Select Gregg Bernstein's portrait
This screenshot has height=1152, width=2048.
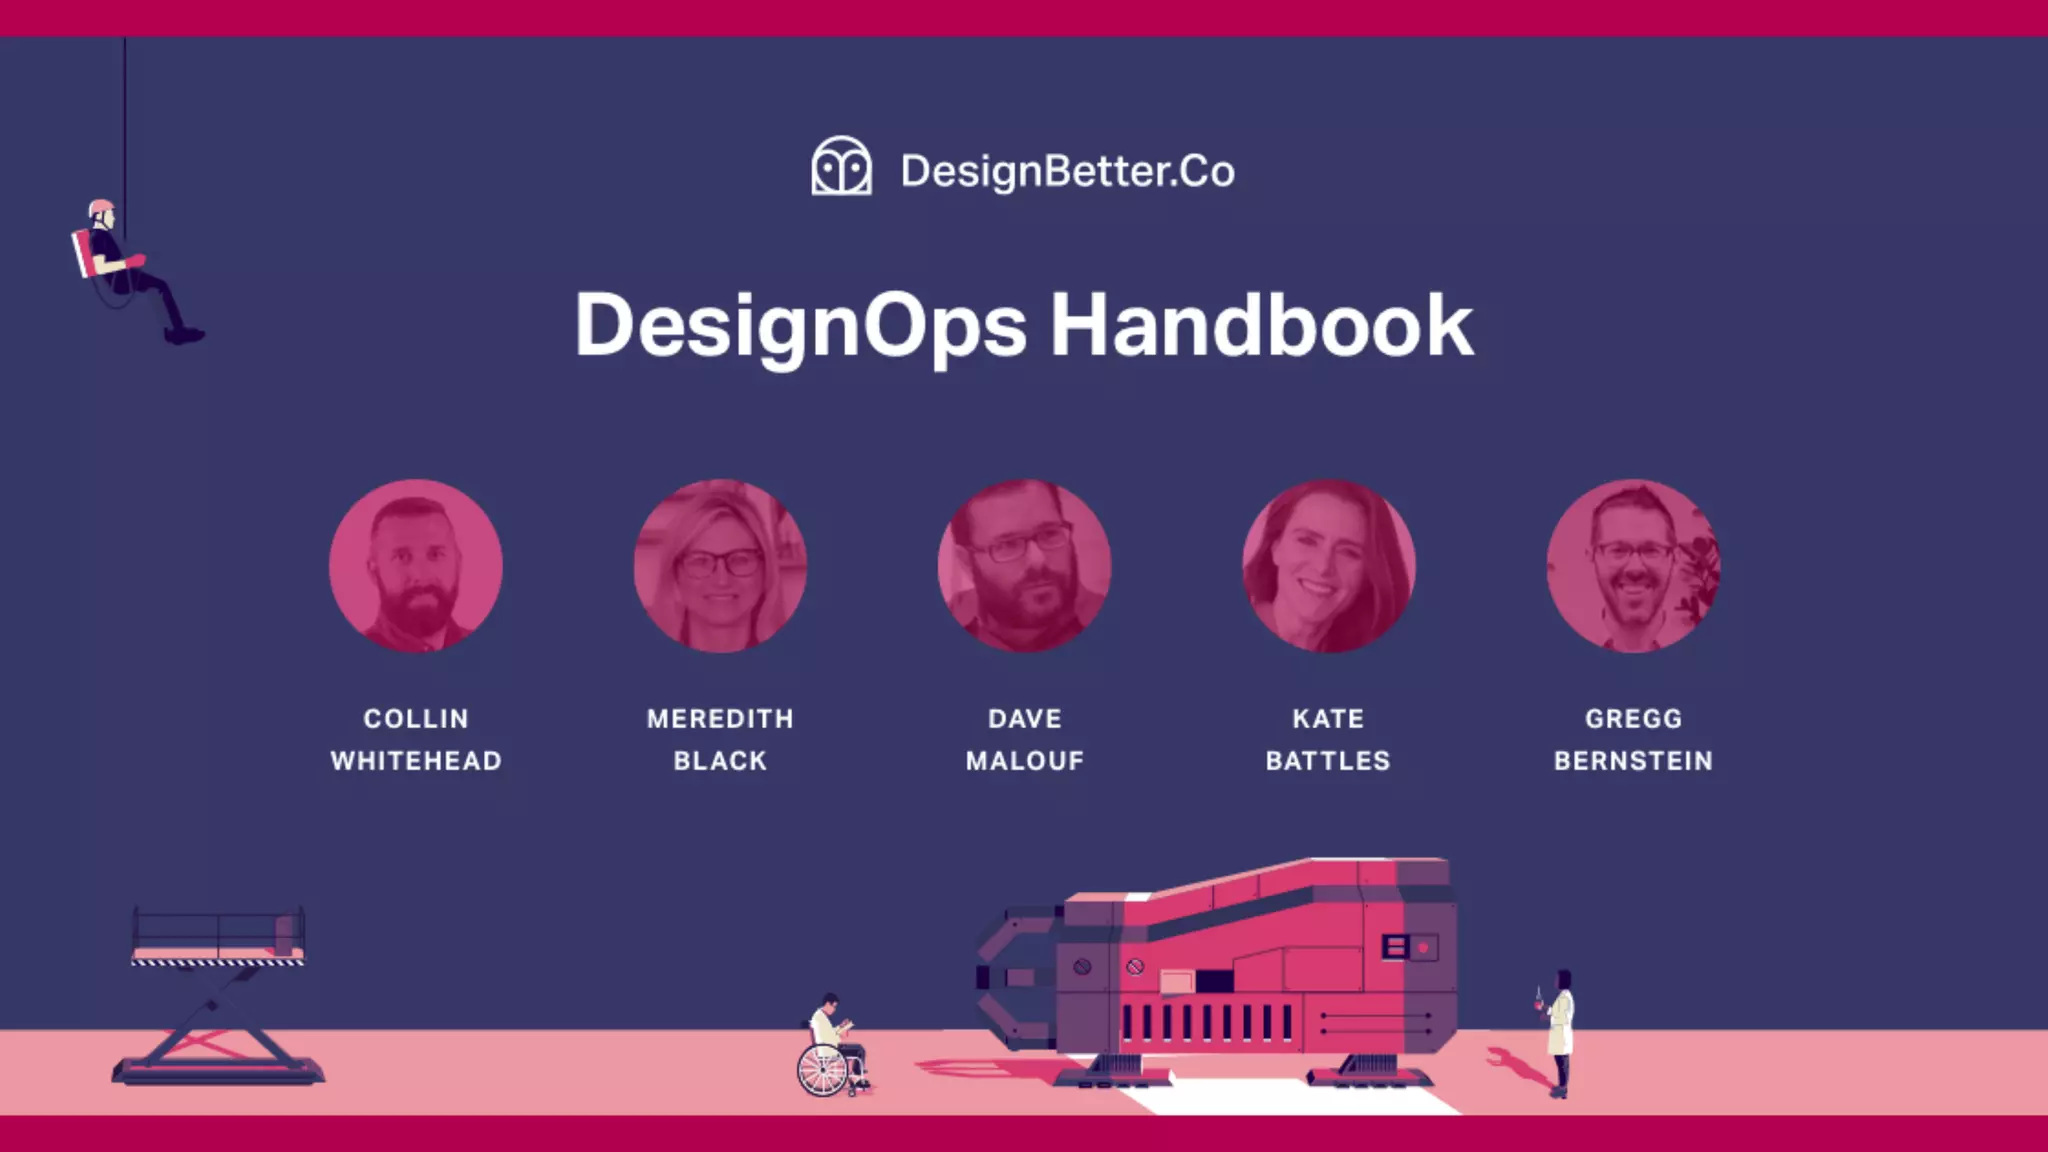click(x=1633, y=566)
